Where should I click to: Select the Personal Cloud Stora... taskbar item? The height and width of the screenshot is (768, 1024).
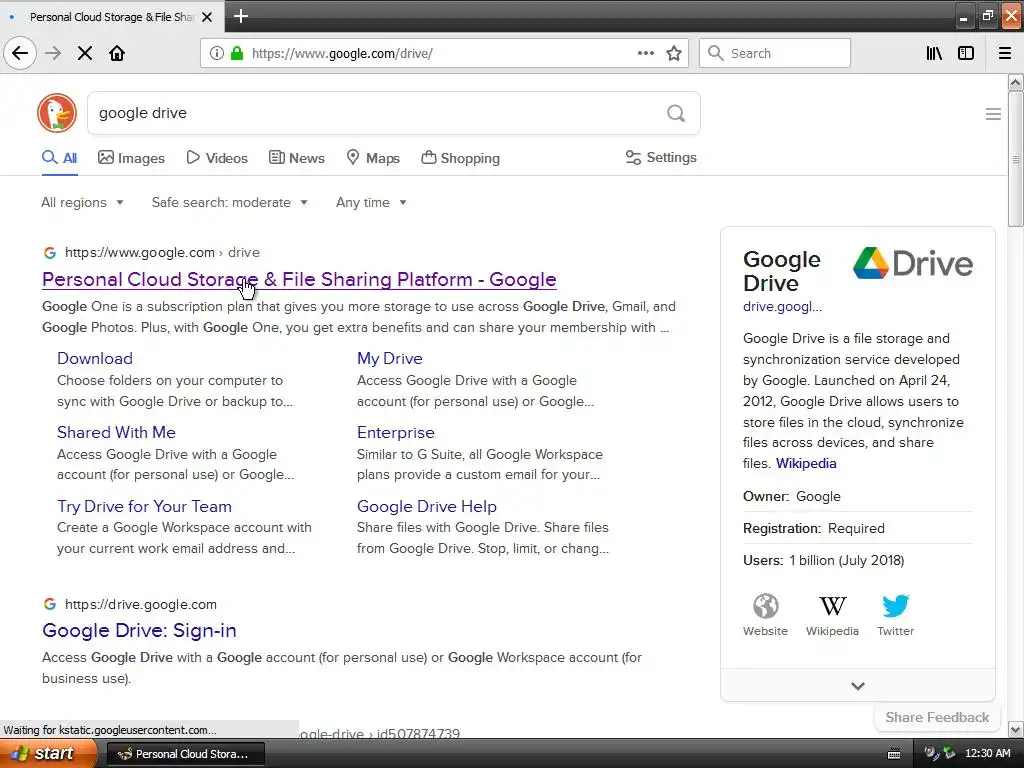(185, 754)
